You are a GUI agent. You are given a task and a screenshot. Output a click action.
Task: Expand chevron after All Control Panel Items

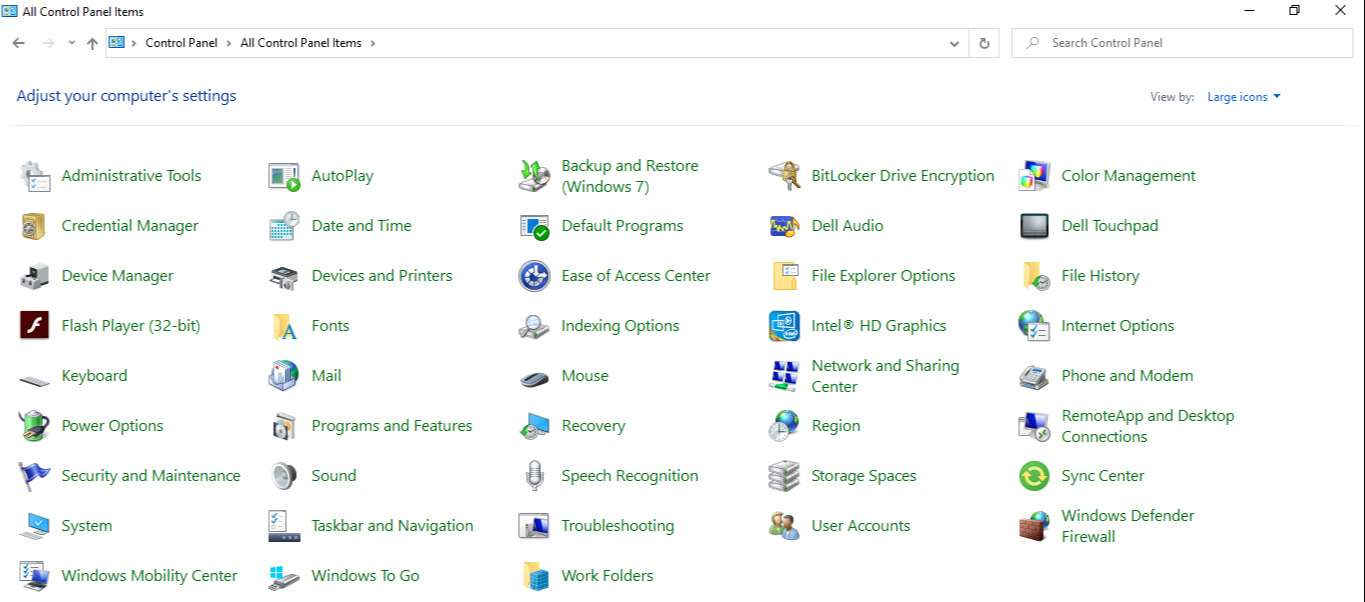373,43
